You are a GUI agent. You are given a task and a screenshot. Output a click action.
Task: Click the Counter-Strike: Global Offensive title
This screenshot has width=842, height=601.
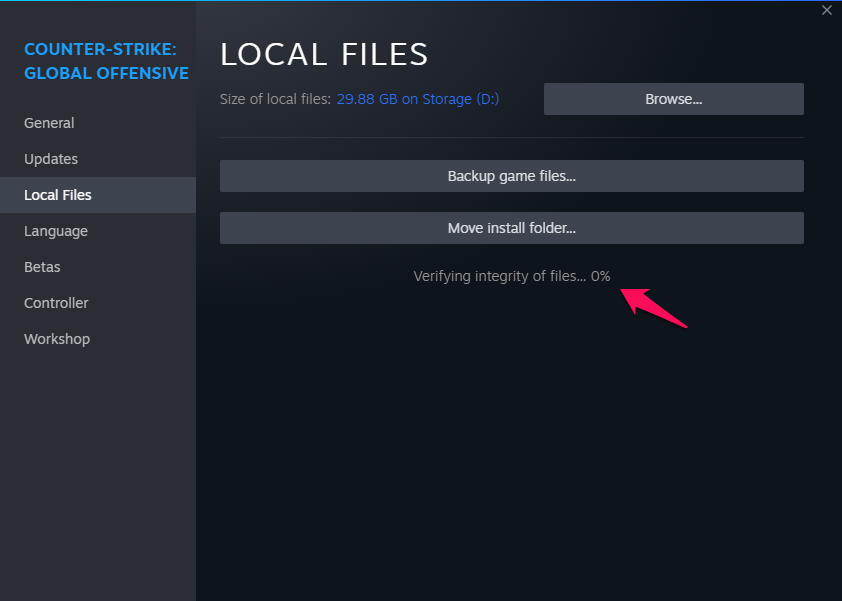coord(106,61)
